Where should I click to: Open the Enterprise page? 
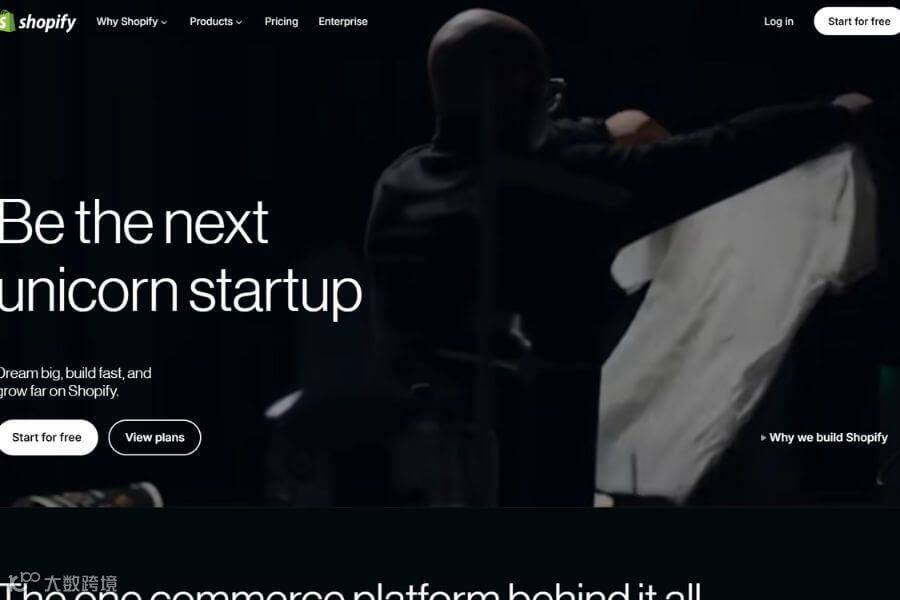[x=343, y=21]
